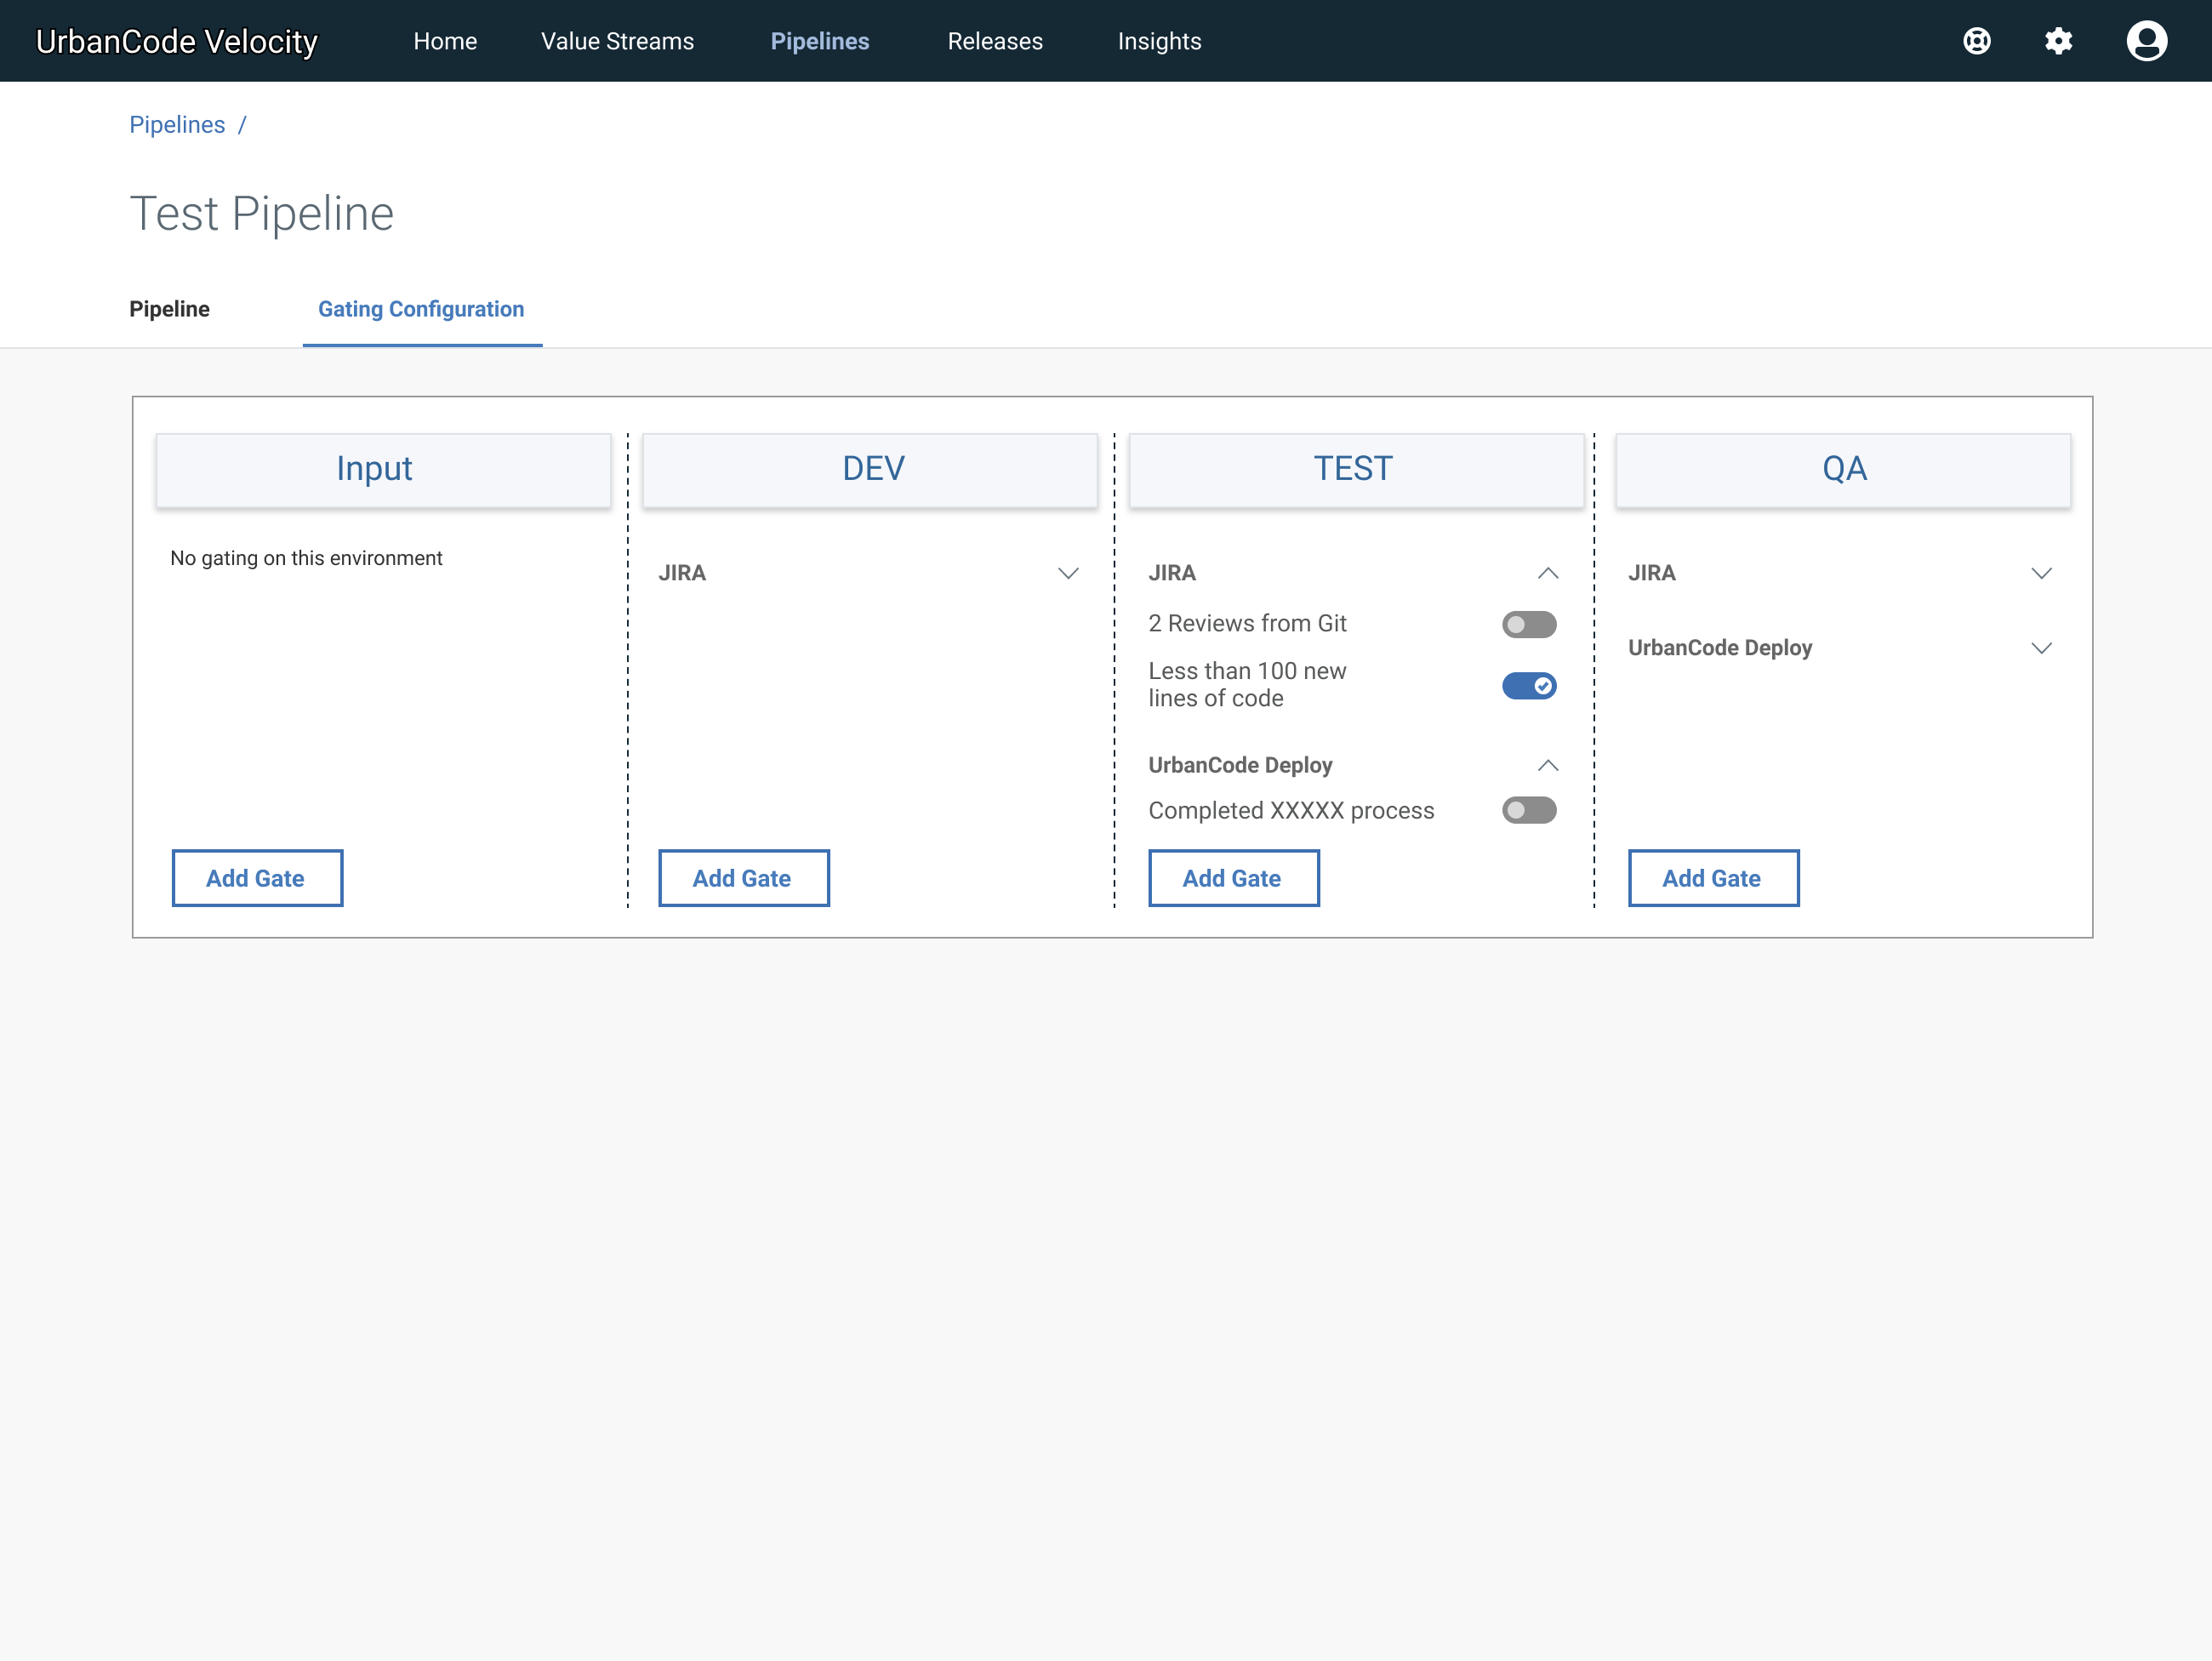This screenshot has width=2212, height=1661.
Task: Enable Completed XXXXX process toggle
Action: coord(1528,810)
